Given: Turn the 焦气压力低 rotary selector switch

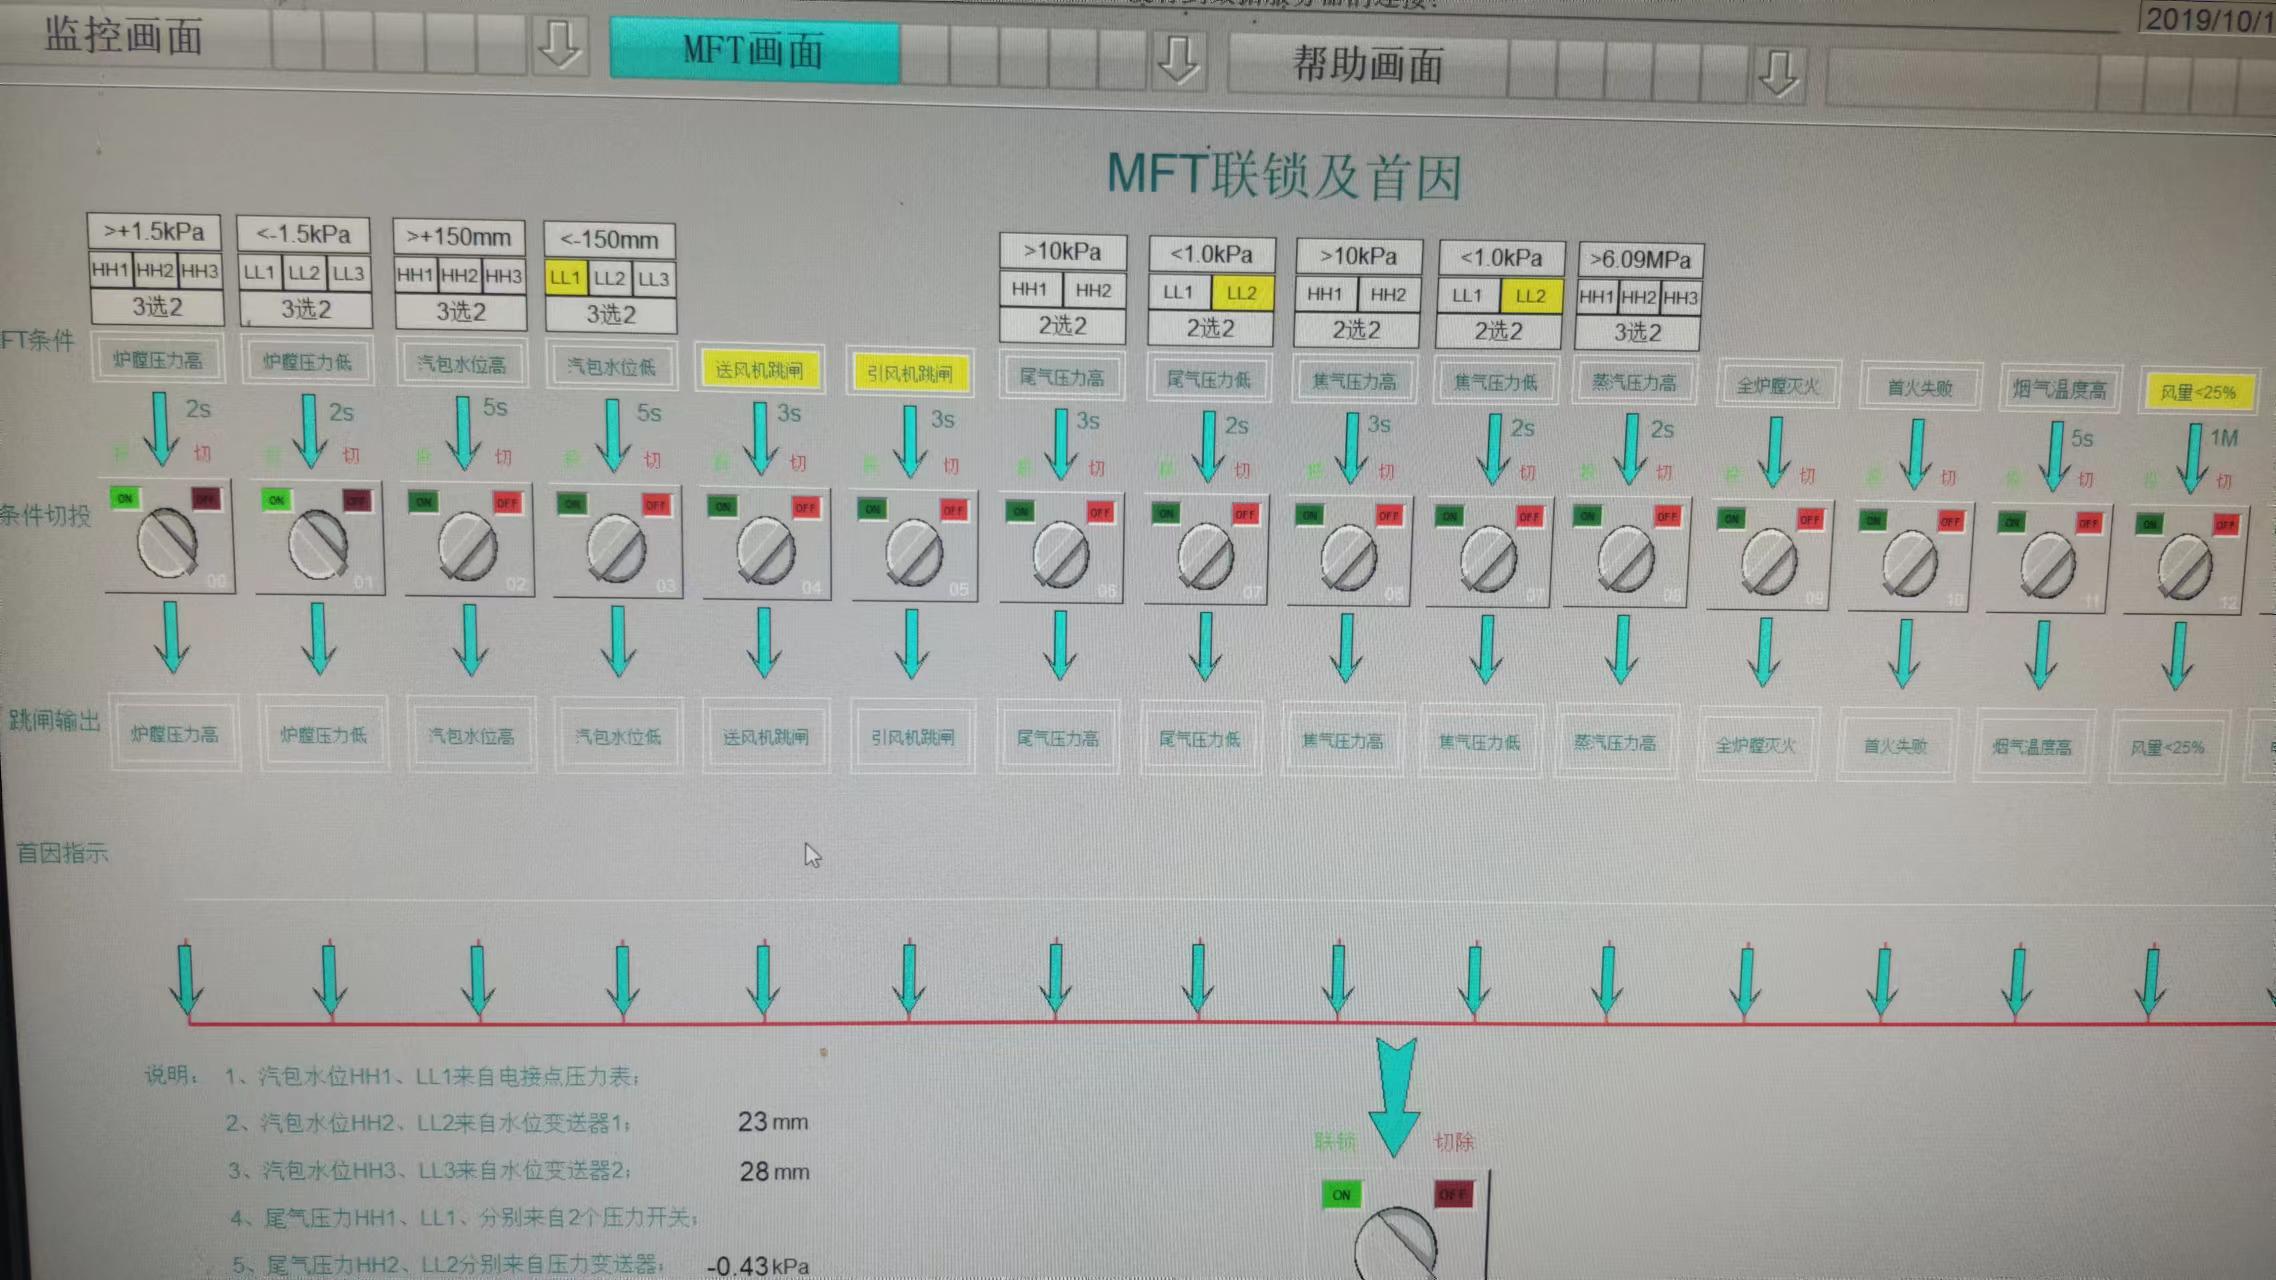Looking at the screenshot, I should pos(1488,561).
